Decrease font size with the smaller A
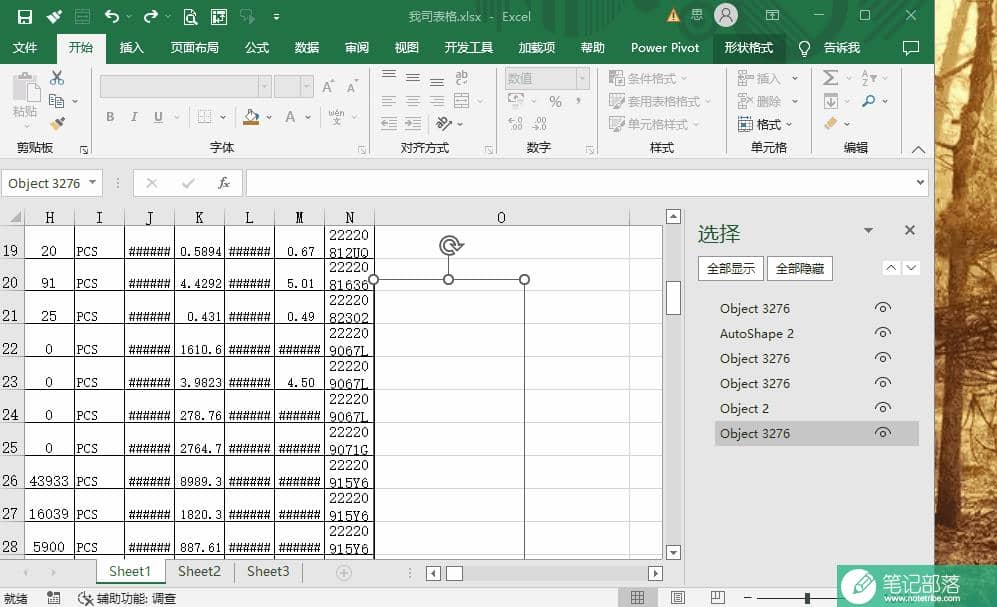997x607 pixels. [352, 86]
